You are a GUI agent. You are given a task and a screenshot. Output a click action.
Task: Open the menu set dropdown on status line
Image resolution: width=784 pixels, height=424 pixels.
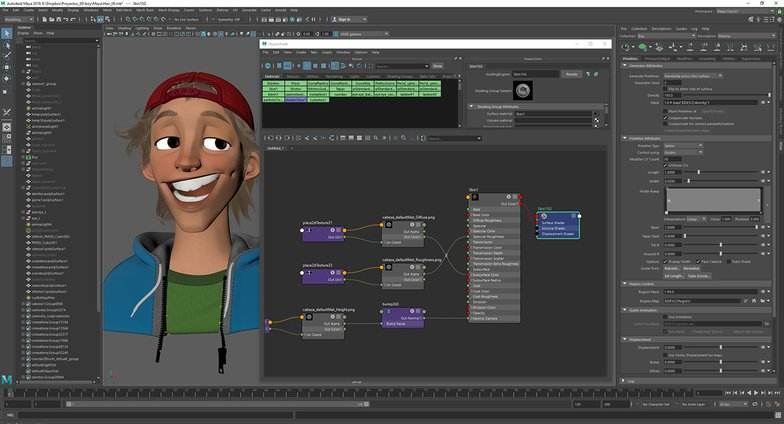[x=18, y=20]
